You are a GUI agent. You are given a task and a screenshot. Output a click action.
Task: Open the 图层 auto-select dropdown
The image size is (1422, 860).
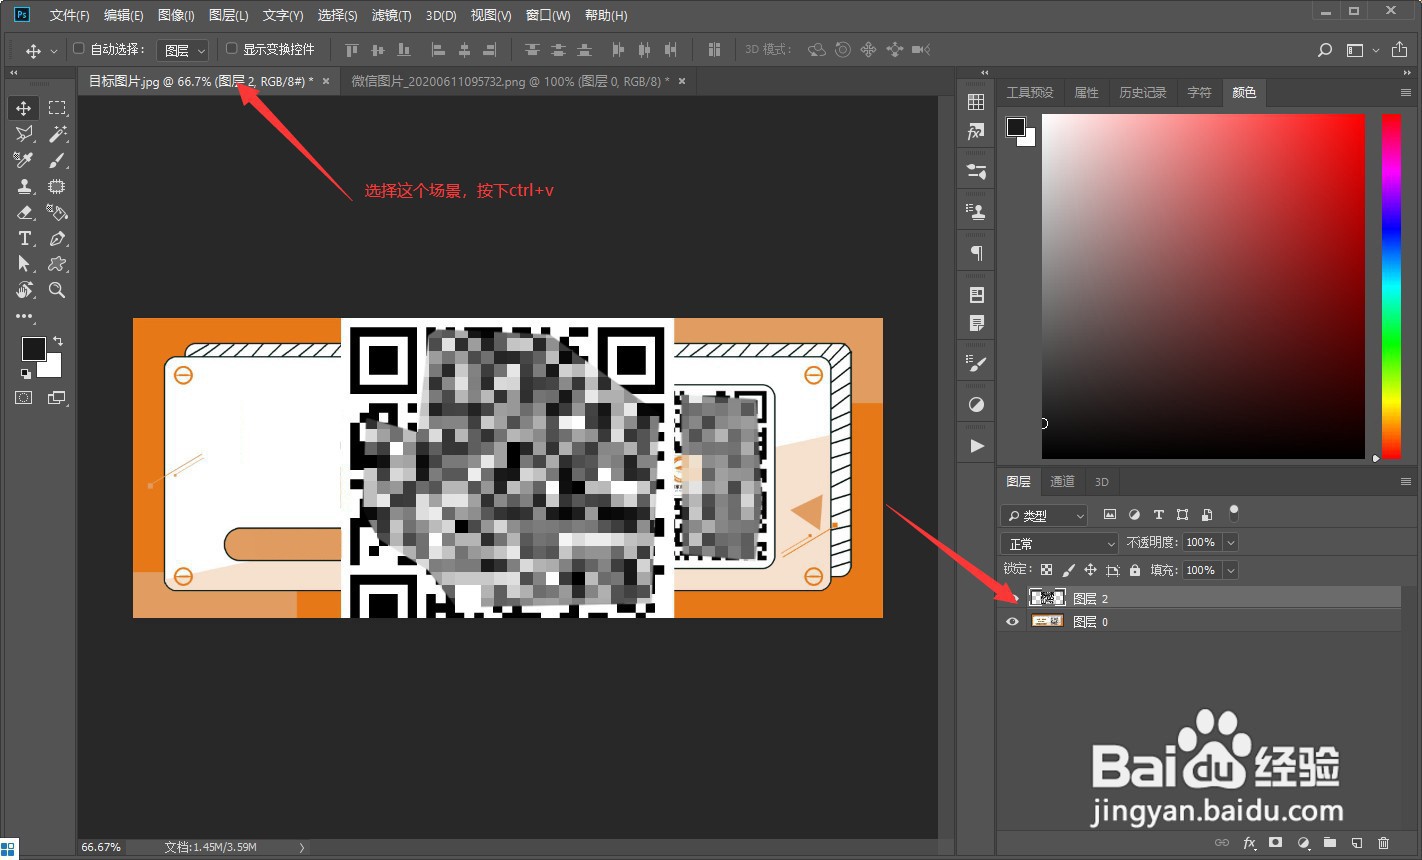tap(184, 50)
